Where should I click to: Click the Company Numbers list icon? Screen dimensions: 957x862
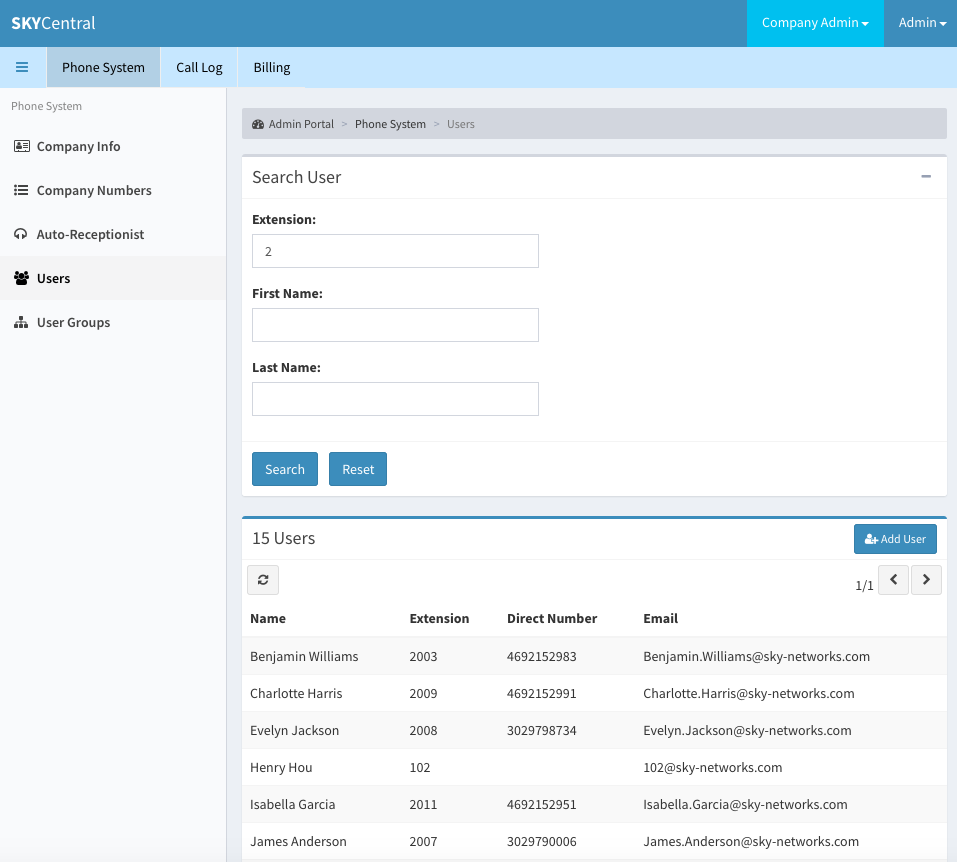click(x=21, y=190)
